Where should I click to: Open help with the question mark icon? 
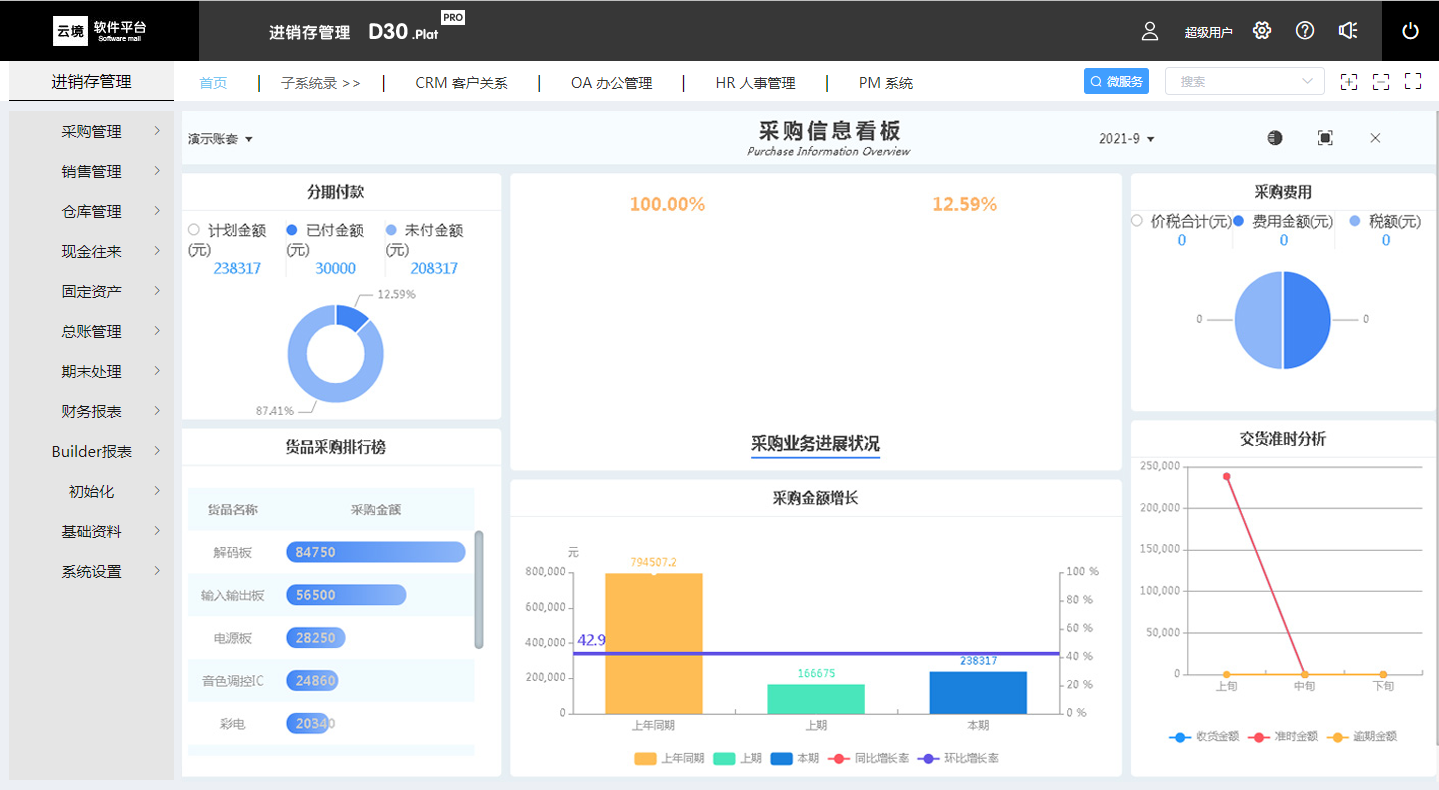click(x=1305, y=31)
